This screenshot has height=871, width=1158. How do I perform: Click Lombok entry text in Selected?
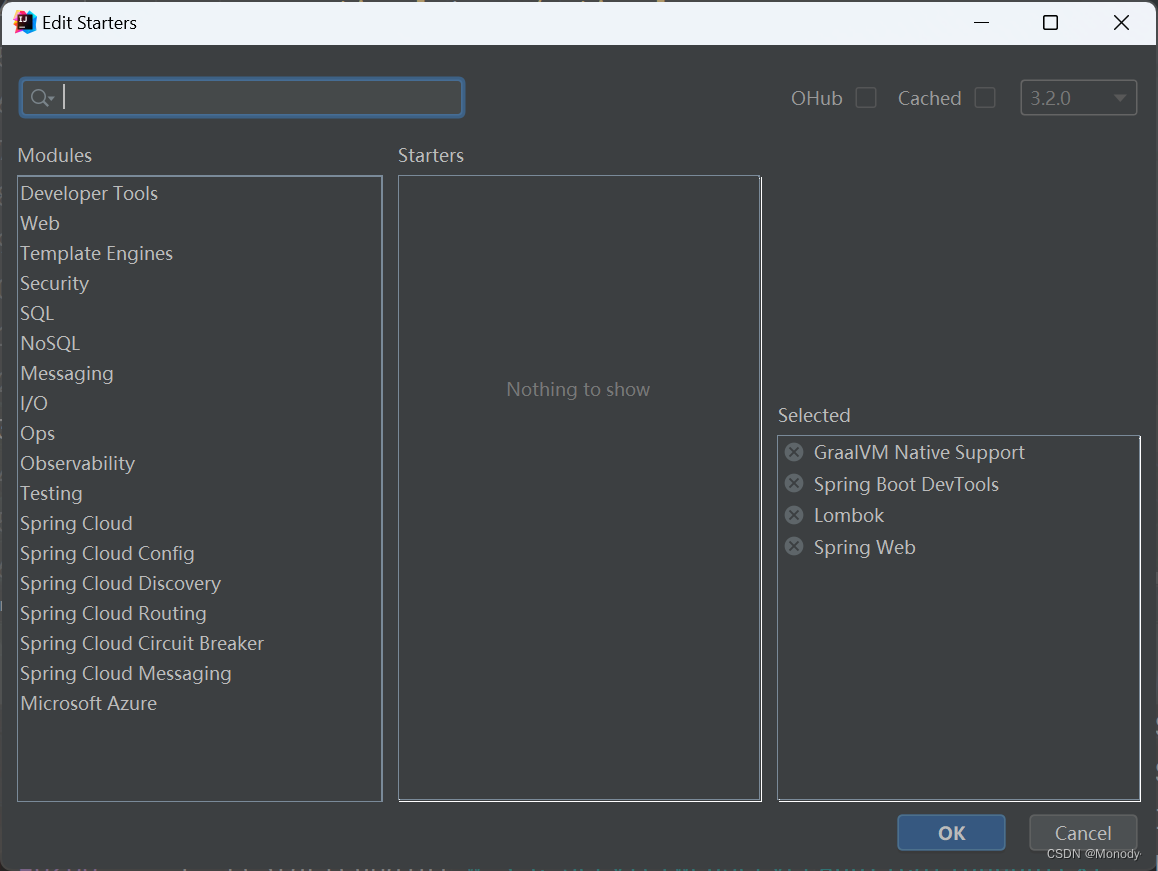pyautogui.click(x=849, y=515)
